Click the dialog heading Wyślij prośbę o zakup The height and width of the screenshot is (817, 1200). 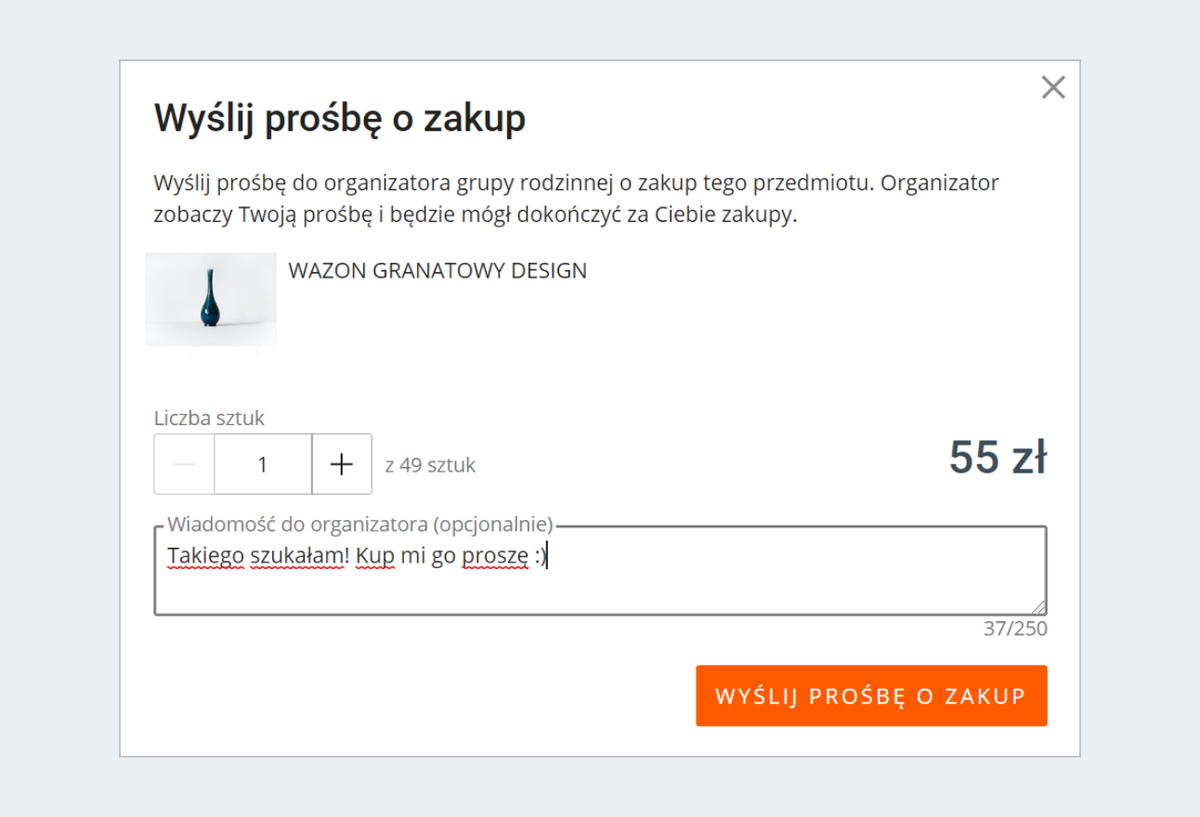click(338, 118)
